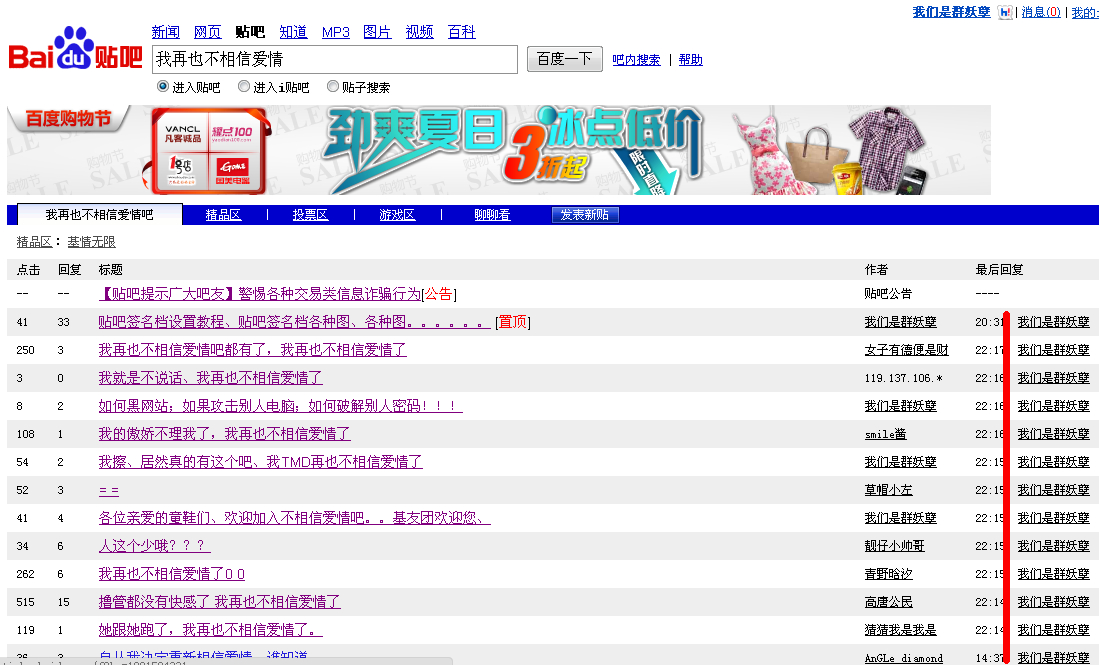1099x665 pixels.
Task: Click the 百度购物节 banner advertisement
Action: (x=499, y=150)
